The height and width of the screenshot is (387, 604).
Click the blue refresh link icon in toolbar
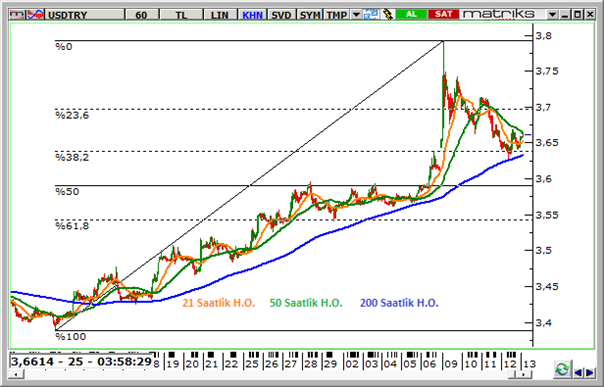[x=371, y=15]
